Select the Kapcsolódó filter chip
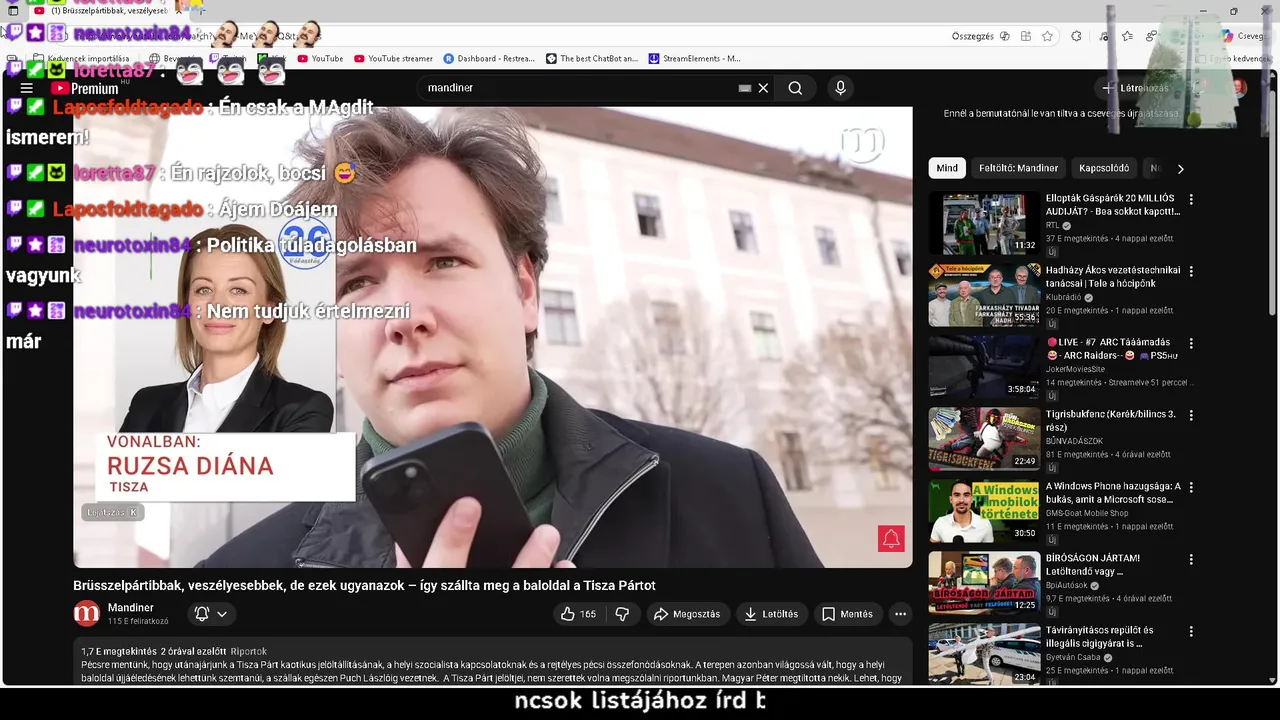 coord(1104,168)
